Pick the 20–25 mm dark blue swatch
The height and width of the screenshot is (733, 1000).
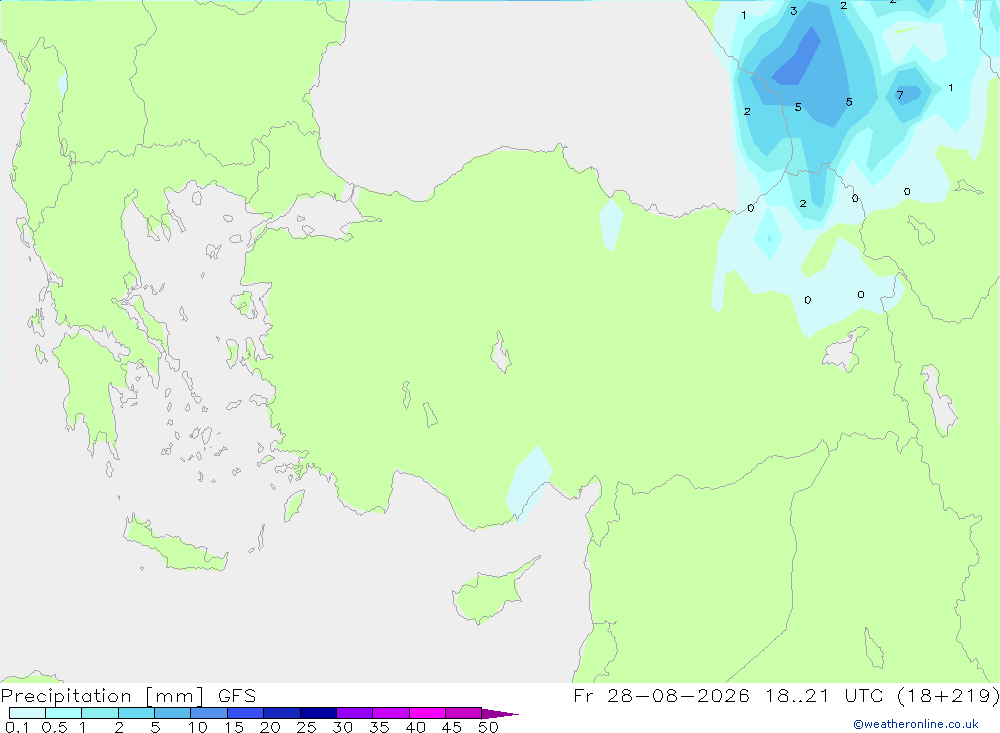pos(281,713)
